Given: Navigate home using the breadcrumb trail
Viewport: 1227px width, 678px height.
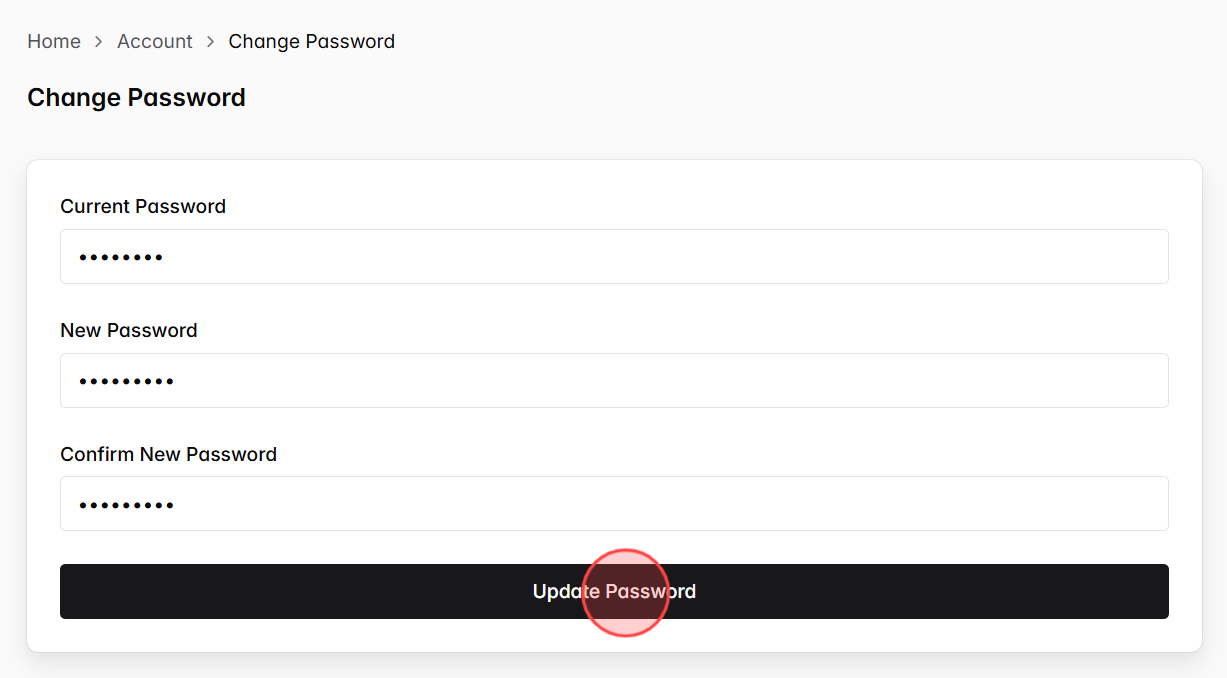Looking at the screenshot, I should tap(54, 41).
